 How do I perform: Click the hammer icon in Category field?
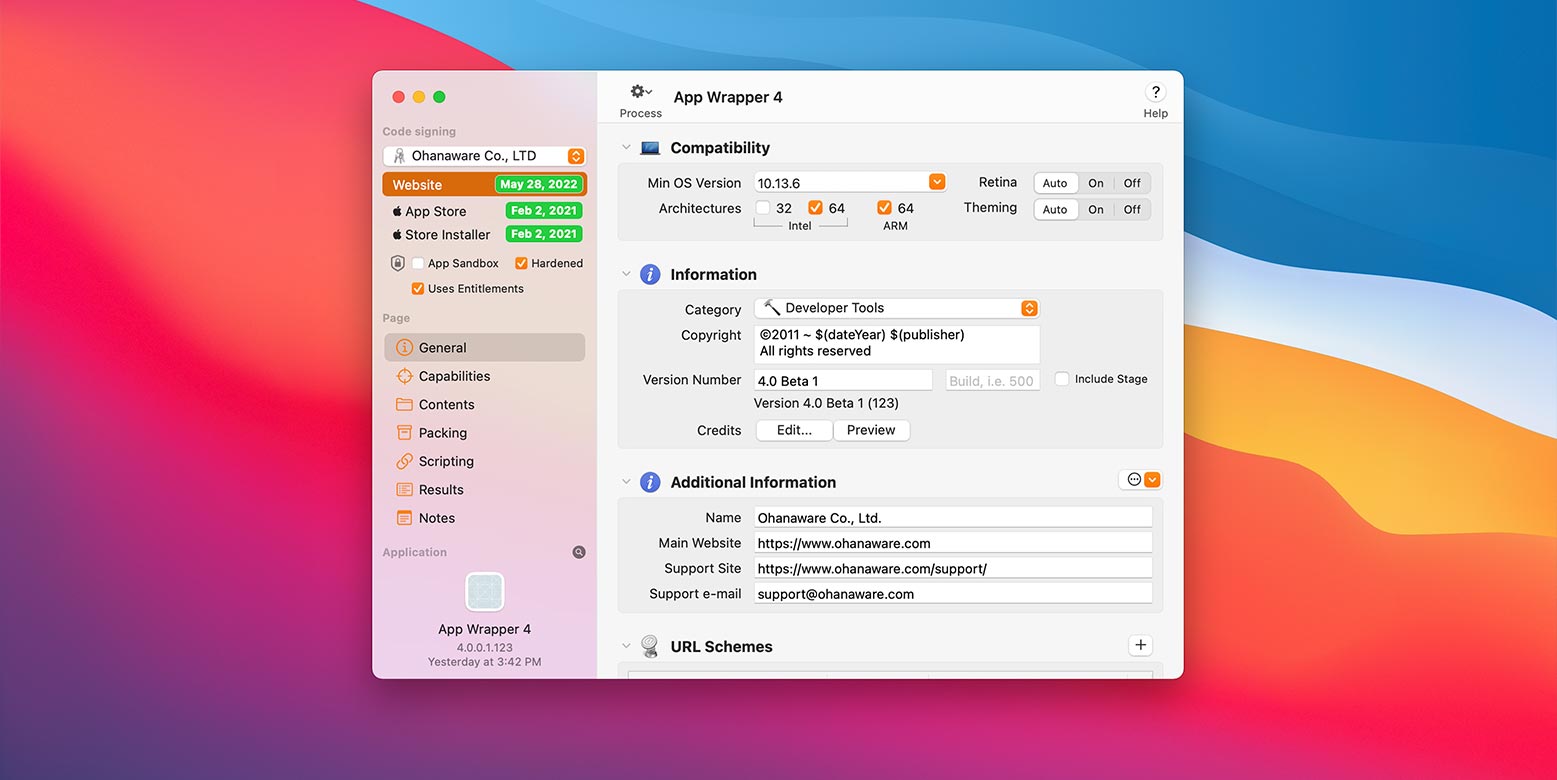(x=772, y=307)
